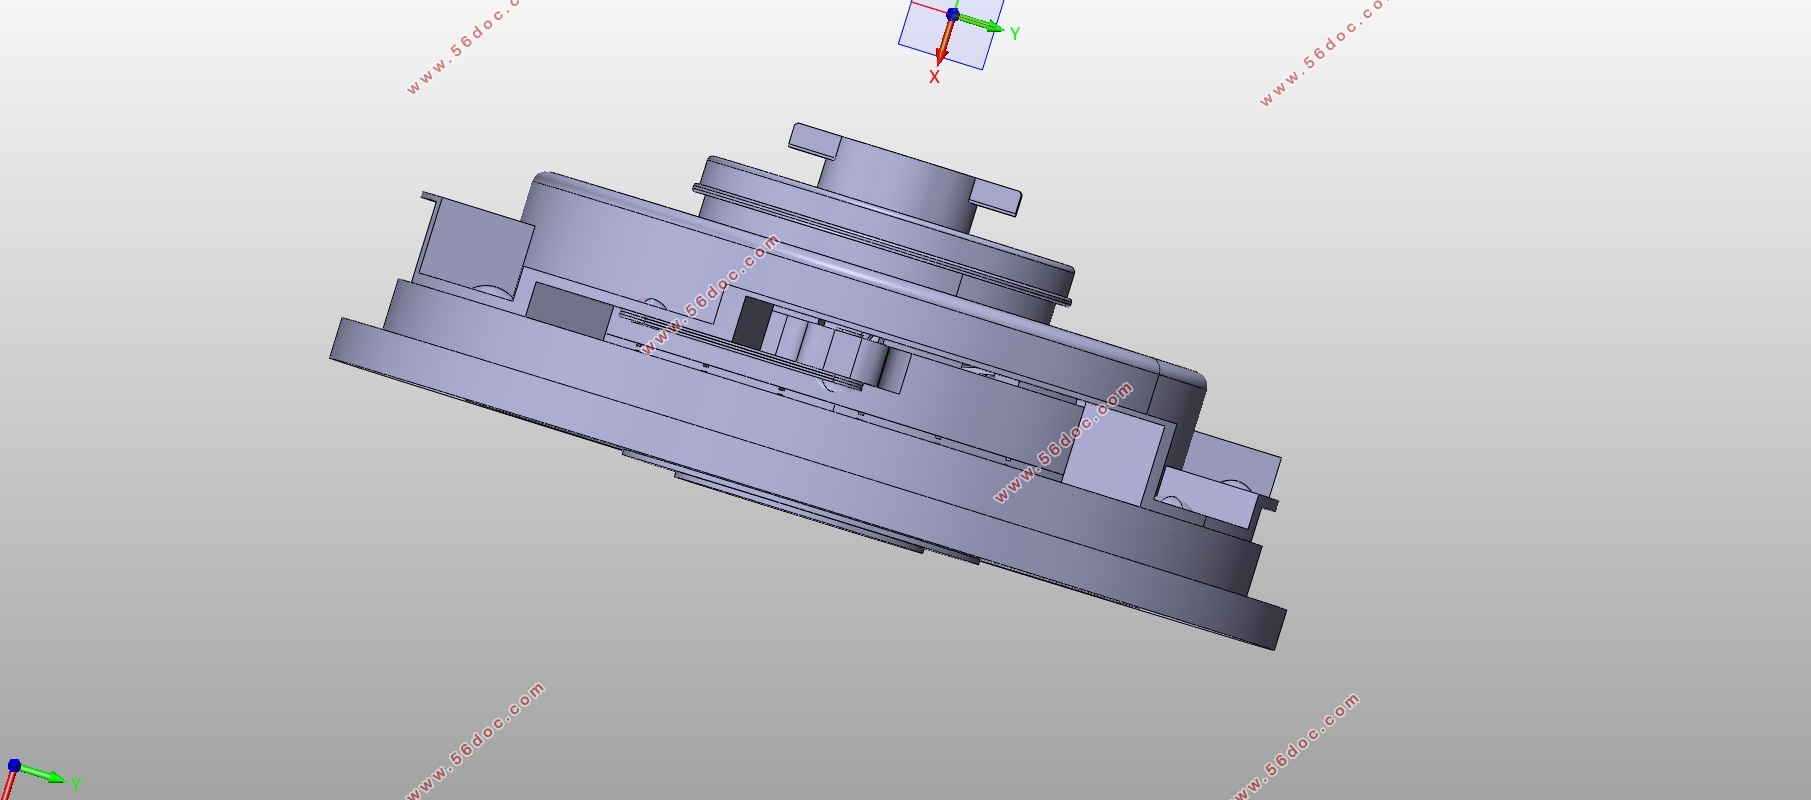Pick the right flange tab on the top hub
Viewport: 1811px width, 800px height.
pyautogui.click(x=998, y=196)
